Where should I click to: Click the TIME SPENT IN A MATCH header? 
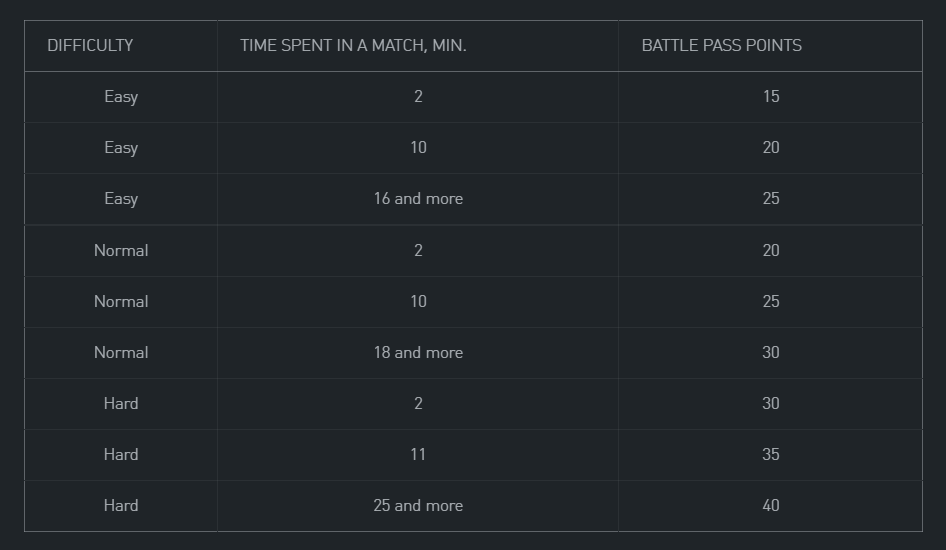point(353,46)
